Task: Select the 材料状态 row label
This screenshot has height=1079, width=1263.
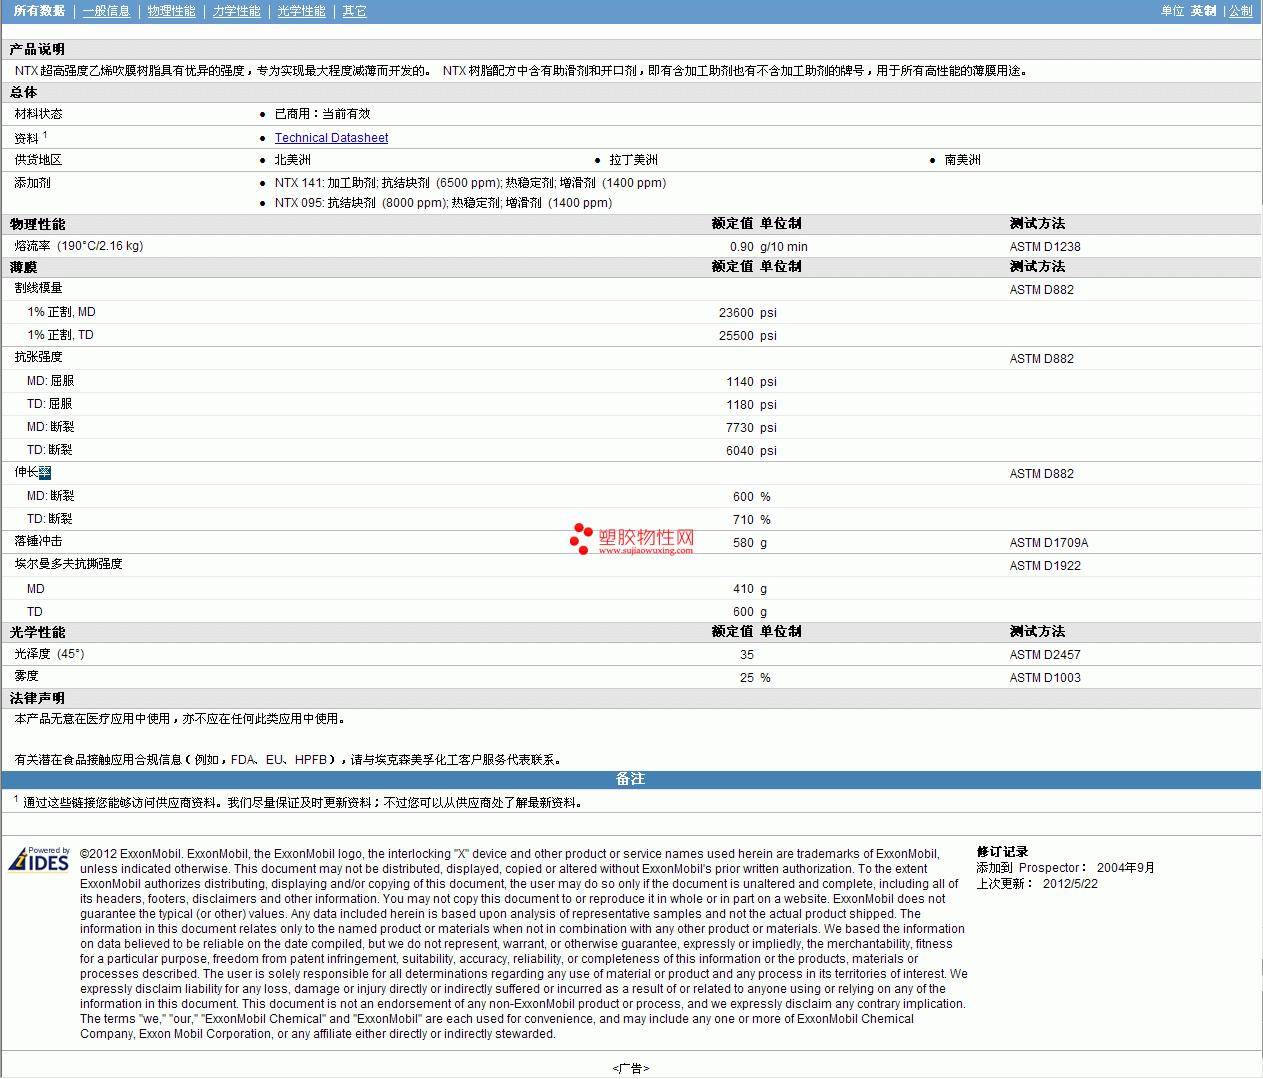Action: tap(38, 114)
